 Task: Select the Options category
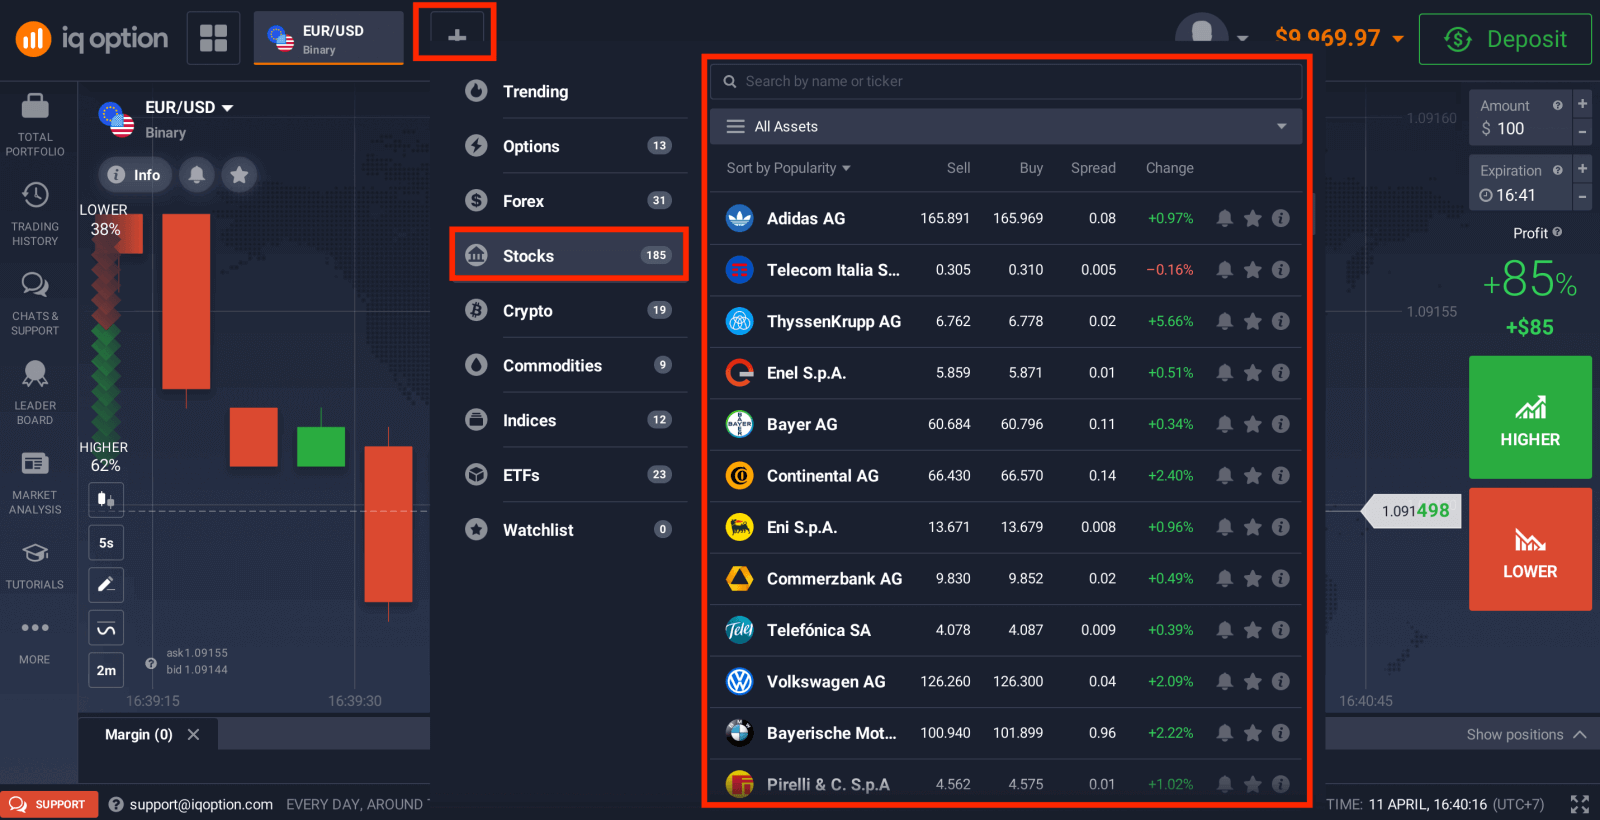(x=569, y=146)
